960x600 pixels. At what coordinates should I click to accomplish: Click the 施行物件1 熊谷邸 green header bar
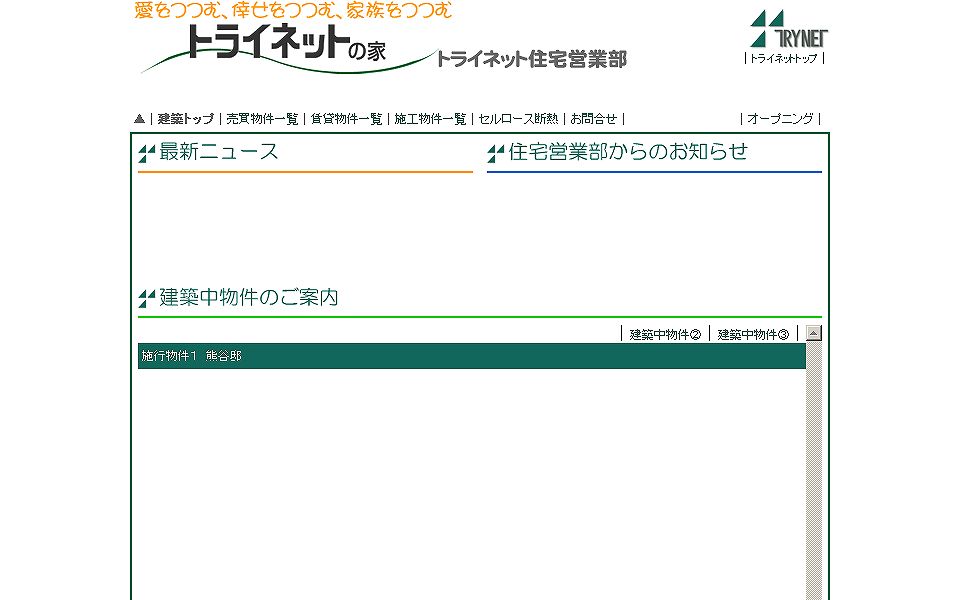(471, 356)
